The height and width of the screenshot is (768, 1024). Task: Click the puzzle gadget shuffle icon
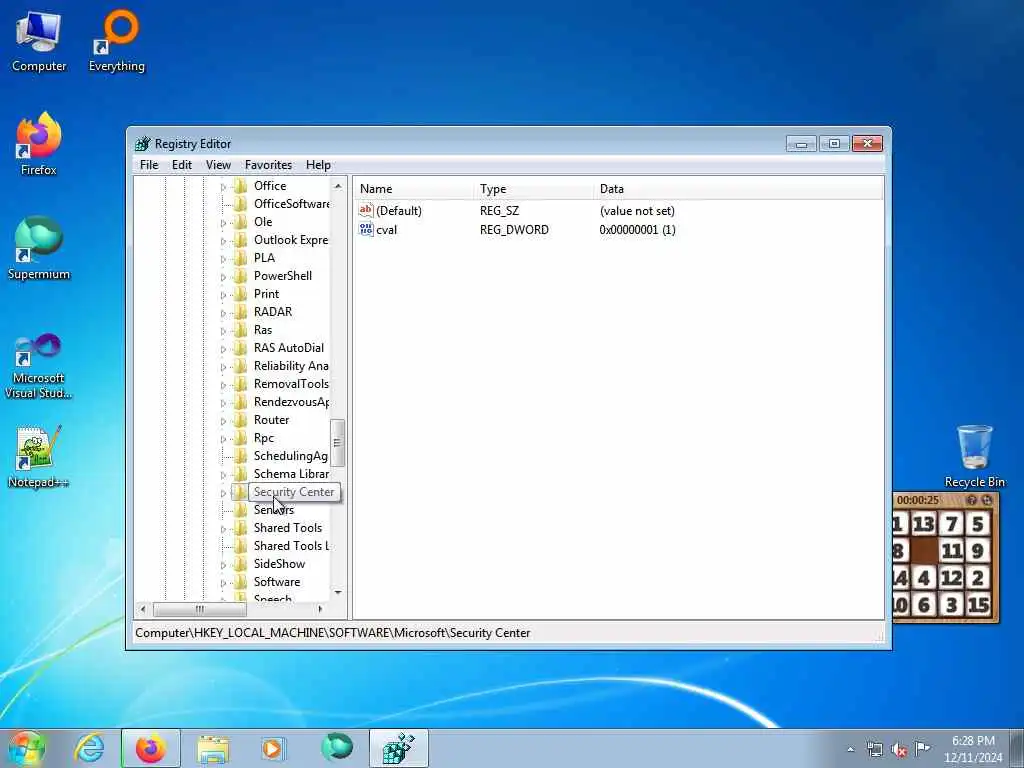click(987, 500)
